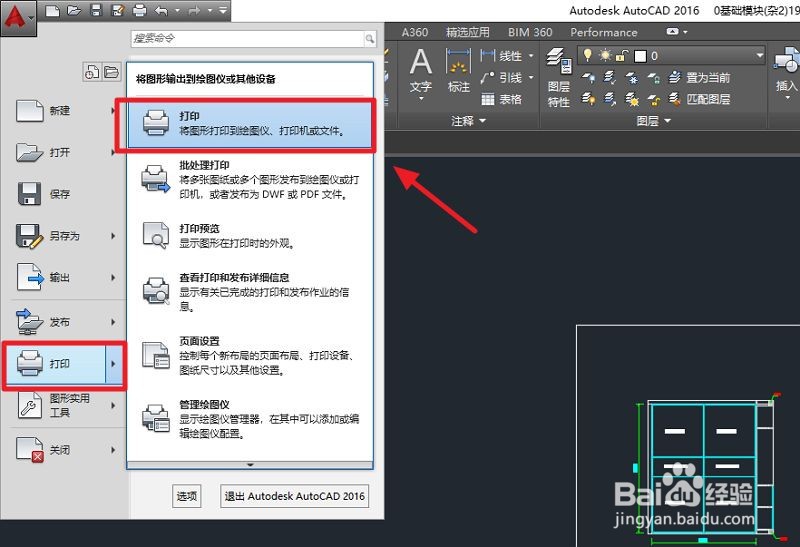Expand the 打印 submenu arrow
This screenshot has height=547, width=800.
point(114,364)
